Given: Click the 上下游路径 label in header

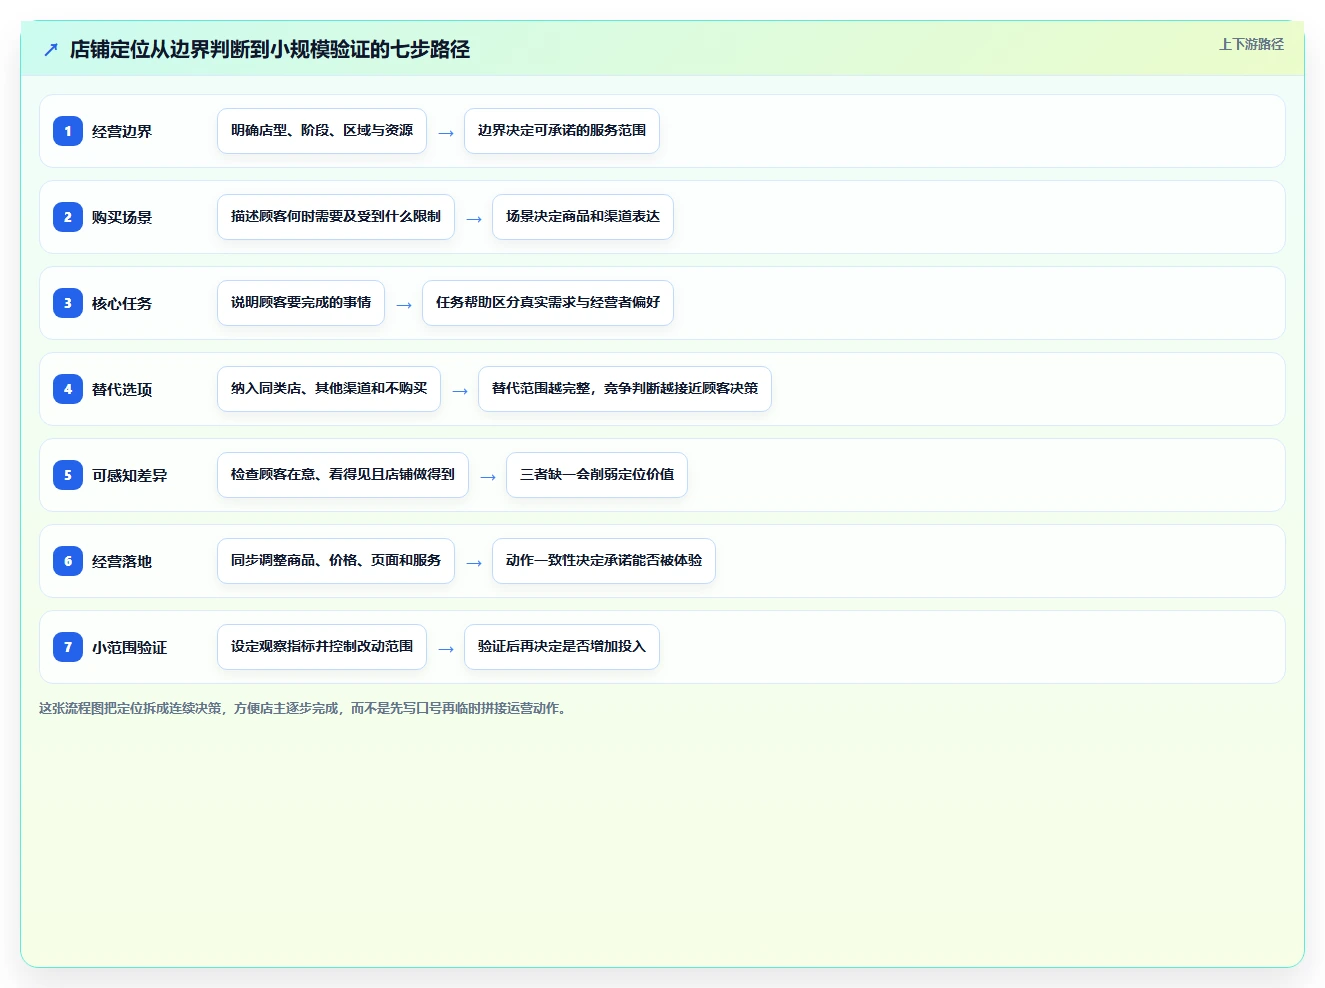Looking at the screenshot, I should (1251, 44).
